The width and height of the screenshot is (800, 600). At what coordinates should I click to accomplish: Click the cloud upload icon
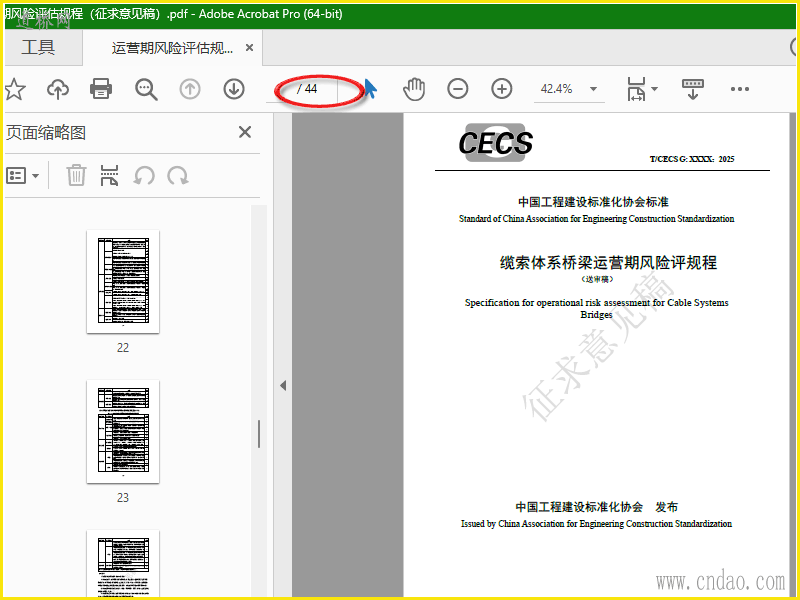coord(58,89)
